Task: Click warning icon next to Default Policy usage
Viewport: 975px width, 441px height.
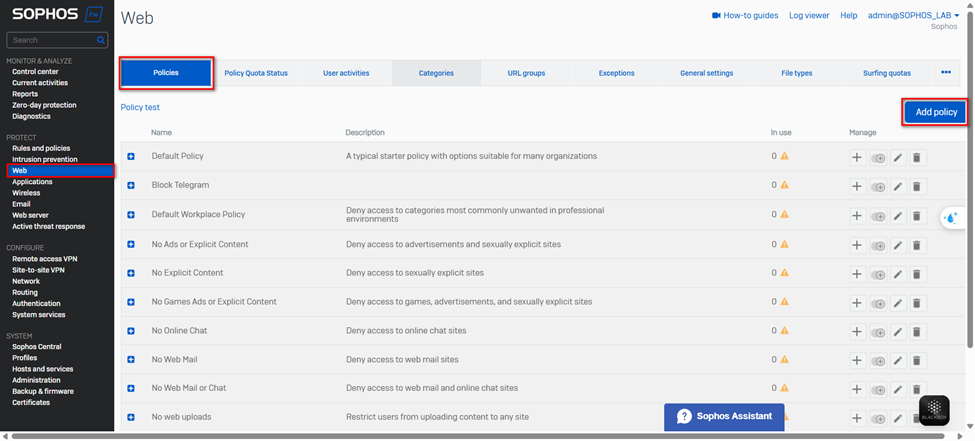Action: [x=784, y=157]
